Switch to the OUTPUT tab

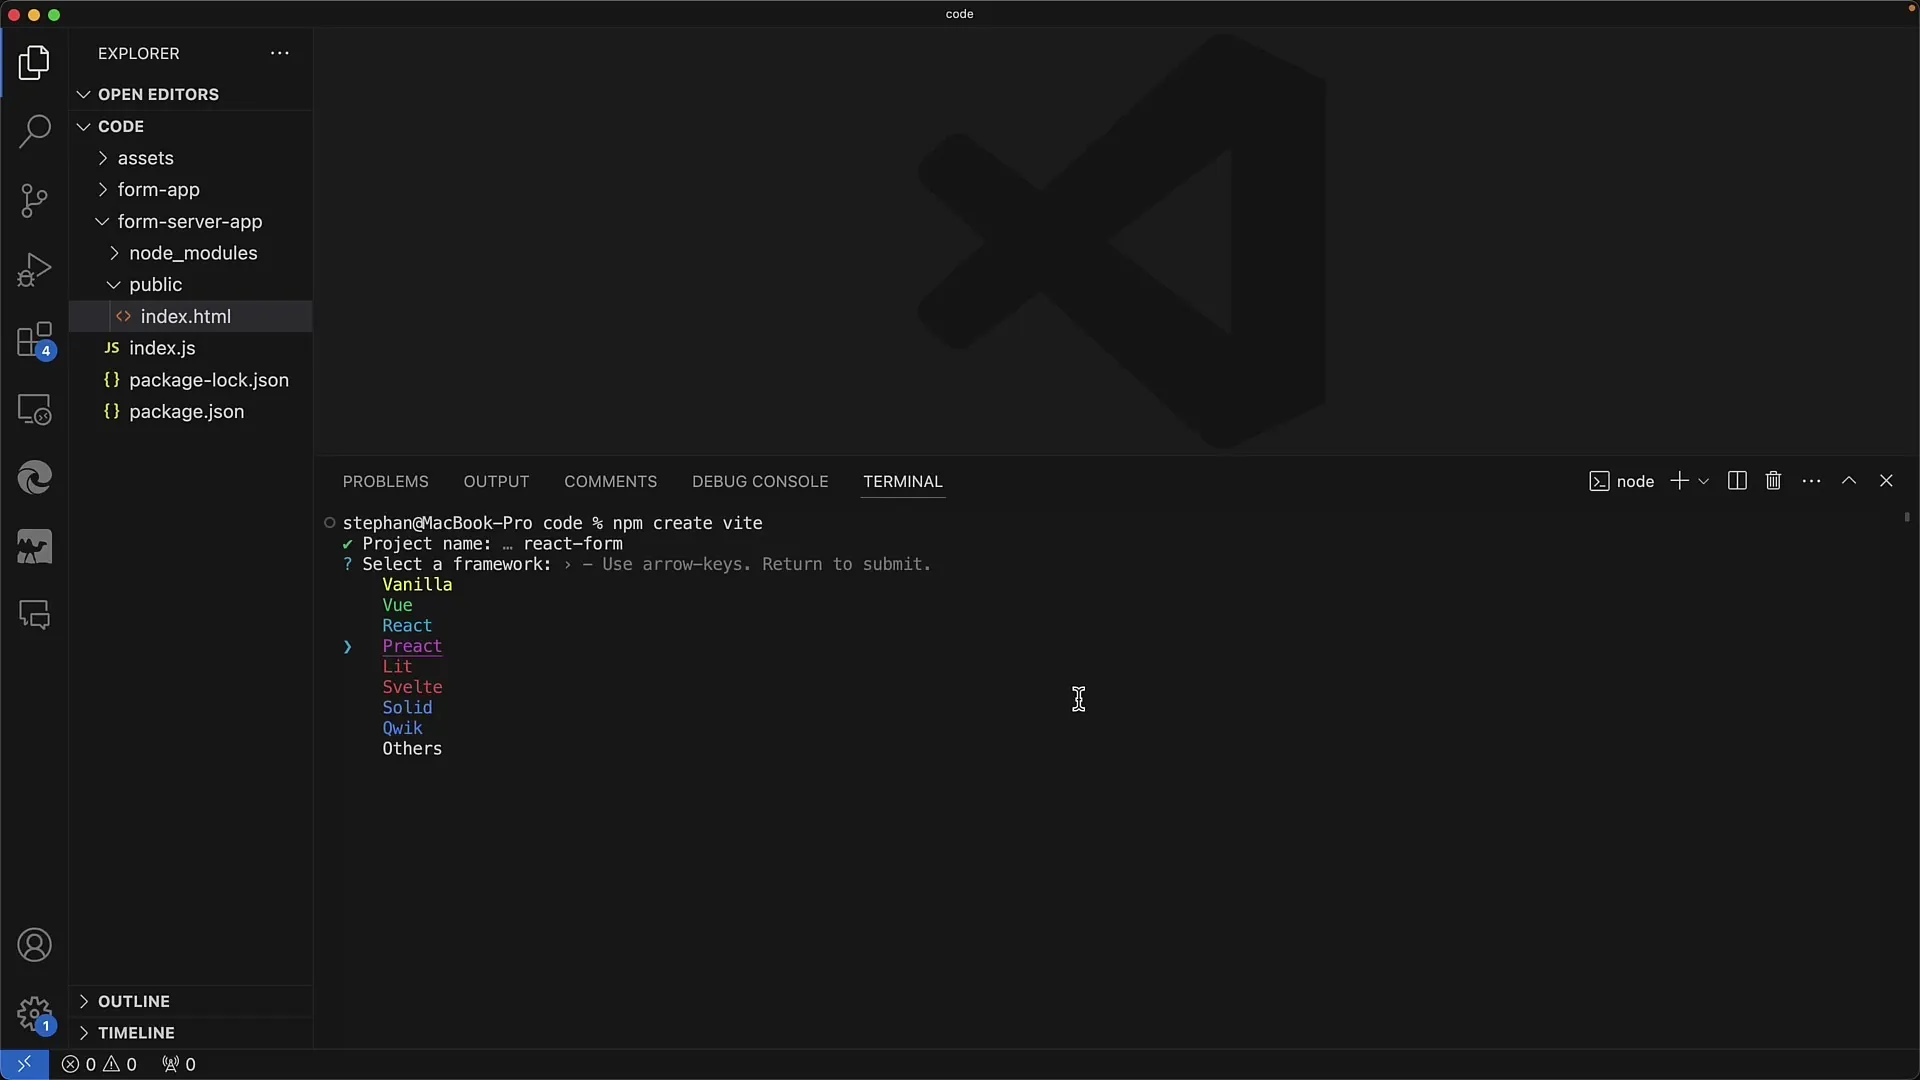click(x=496, y=481)
